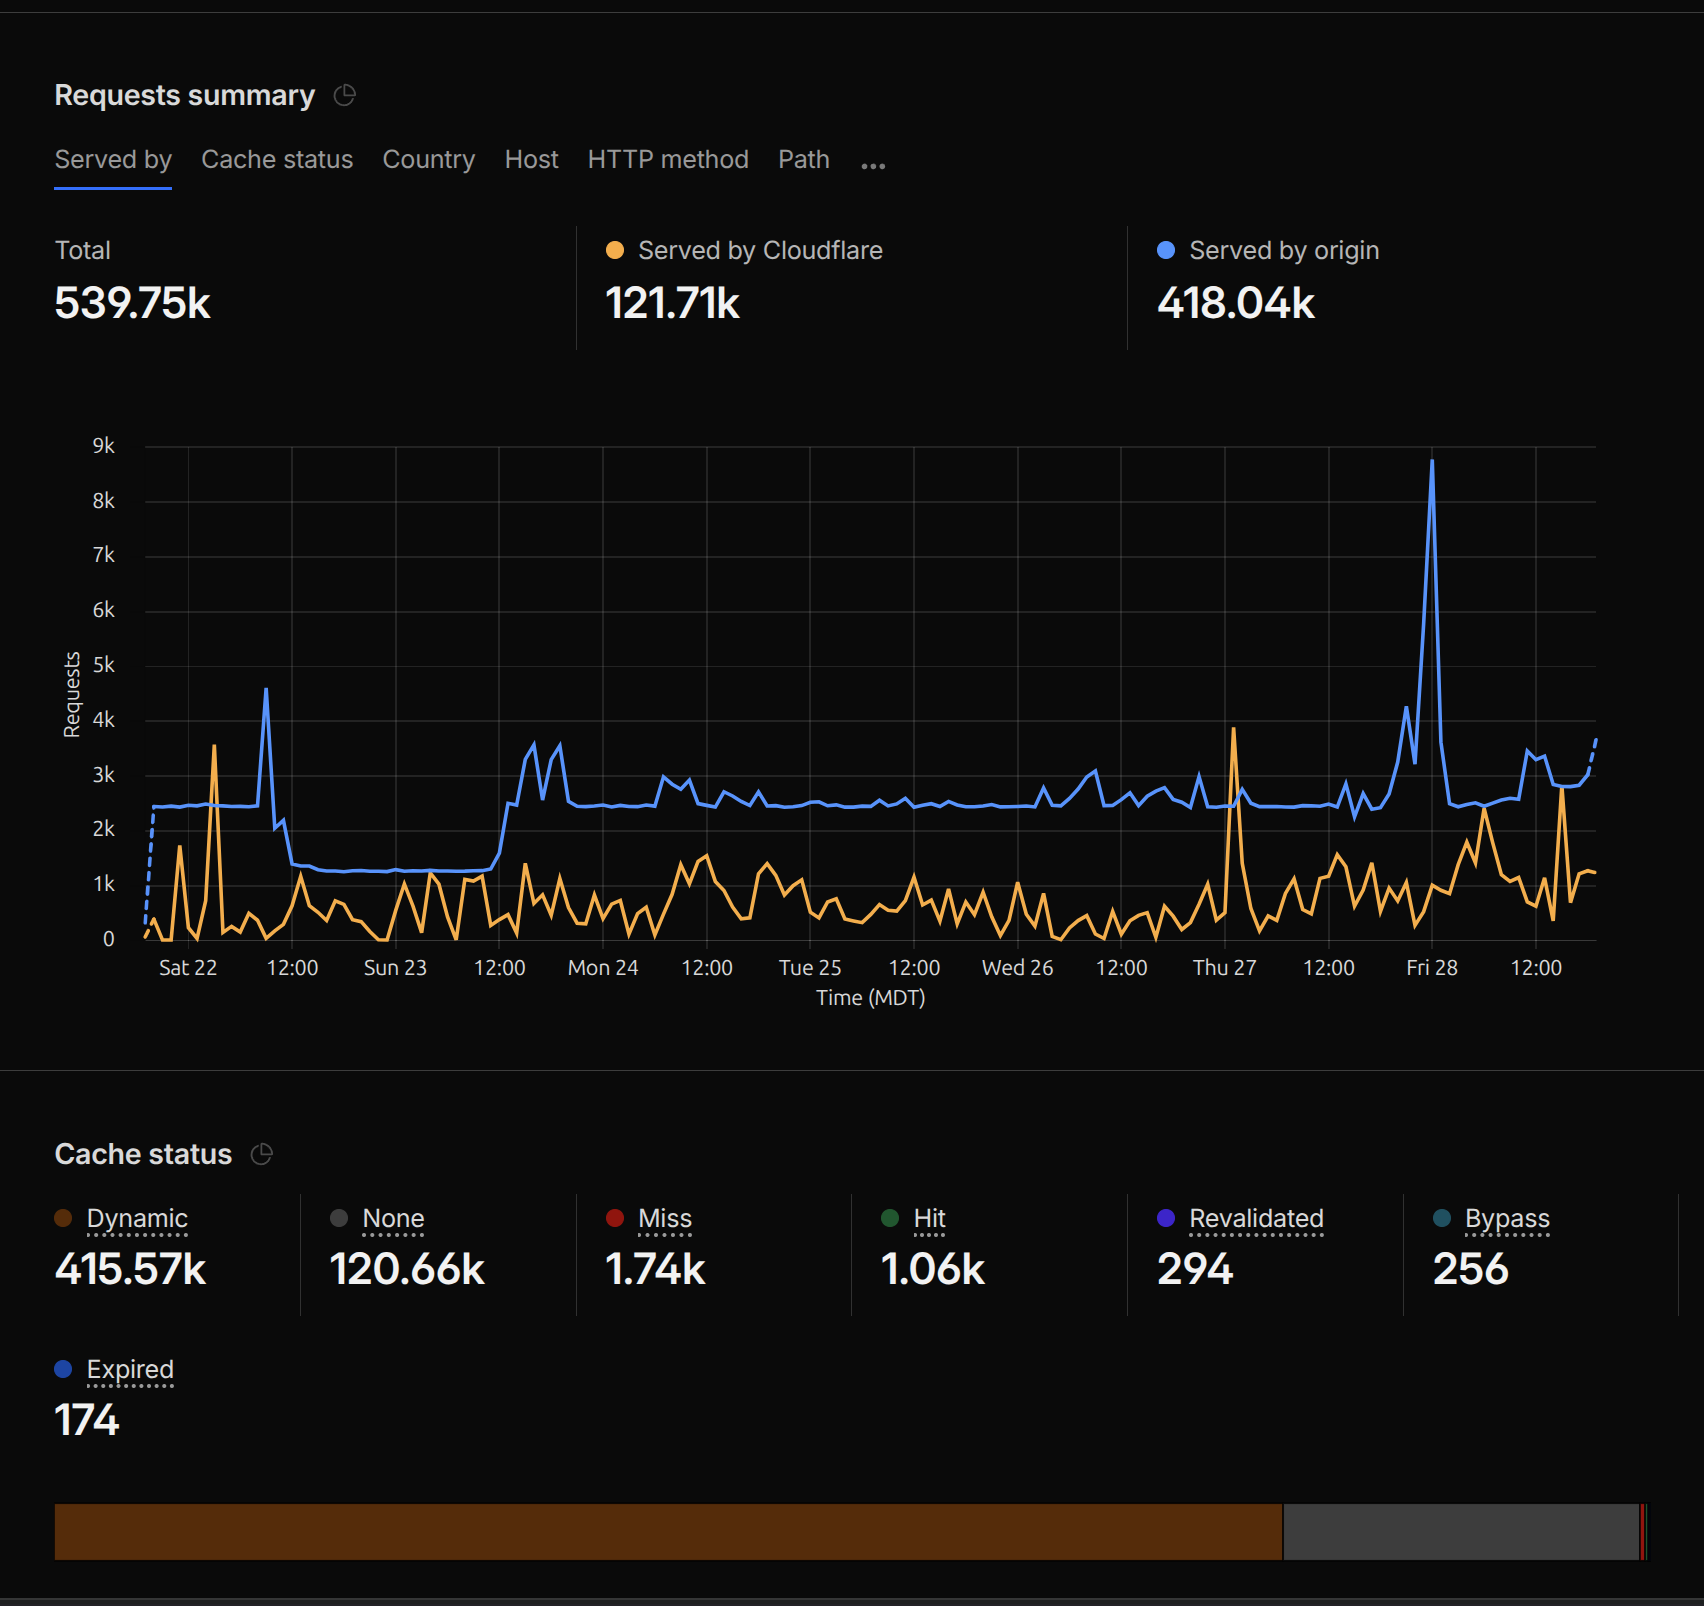This screenshot has height=1606, width=1704.
Task: Click the Dynamic brown color dot
Action: click(x=63, y=1218)
